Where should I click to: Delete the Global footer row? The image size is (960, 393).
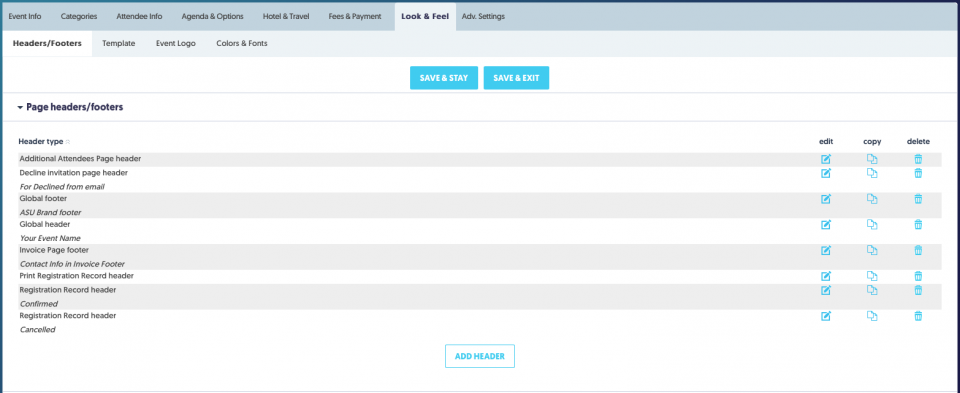coord(918,199)
